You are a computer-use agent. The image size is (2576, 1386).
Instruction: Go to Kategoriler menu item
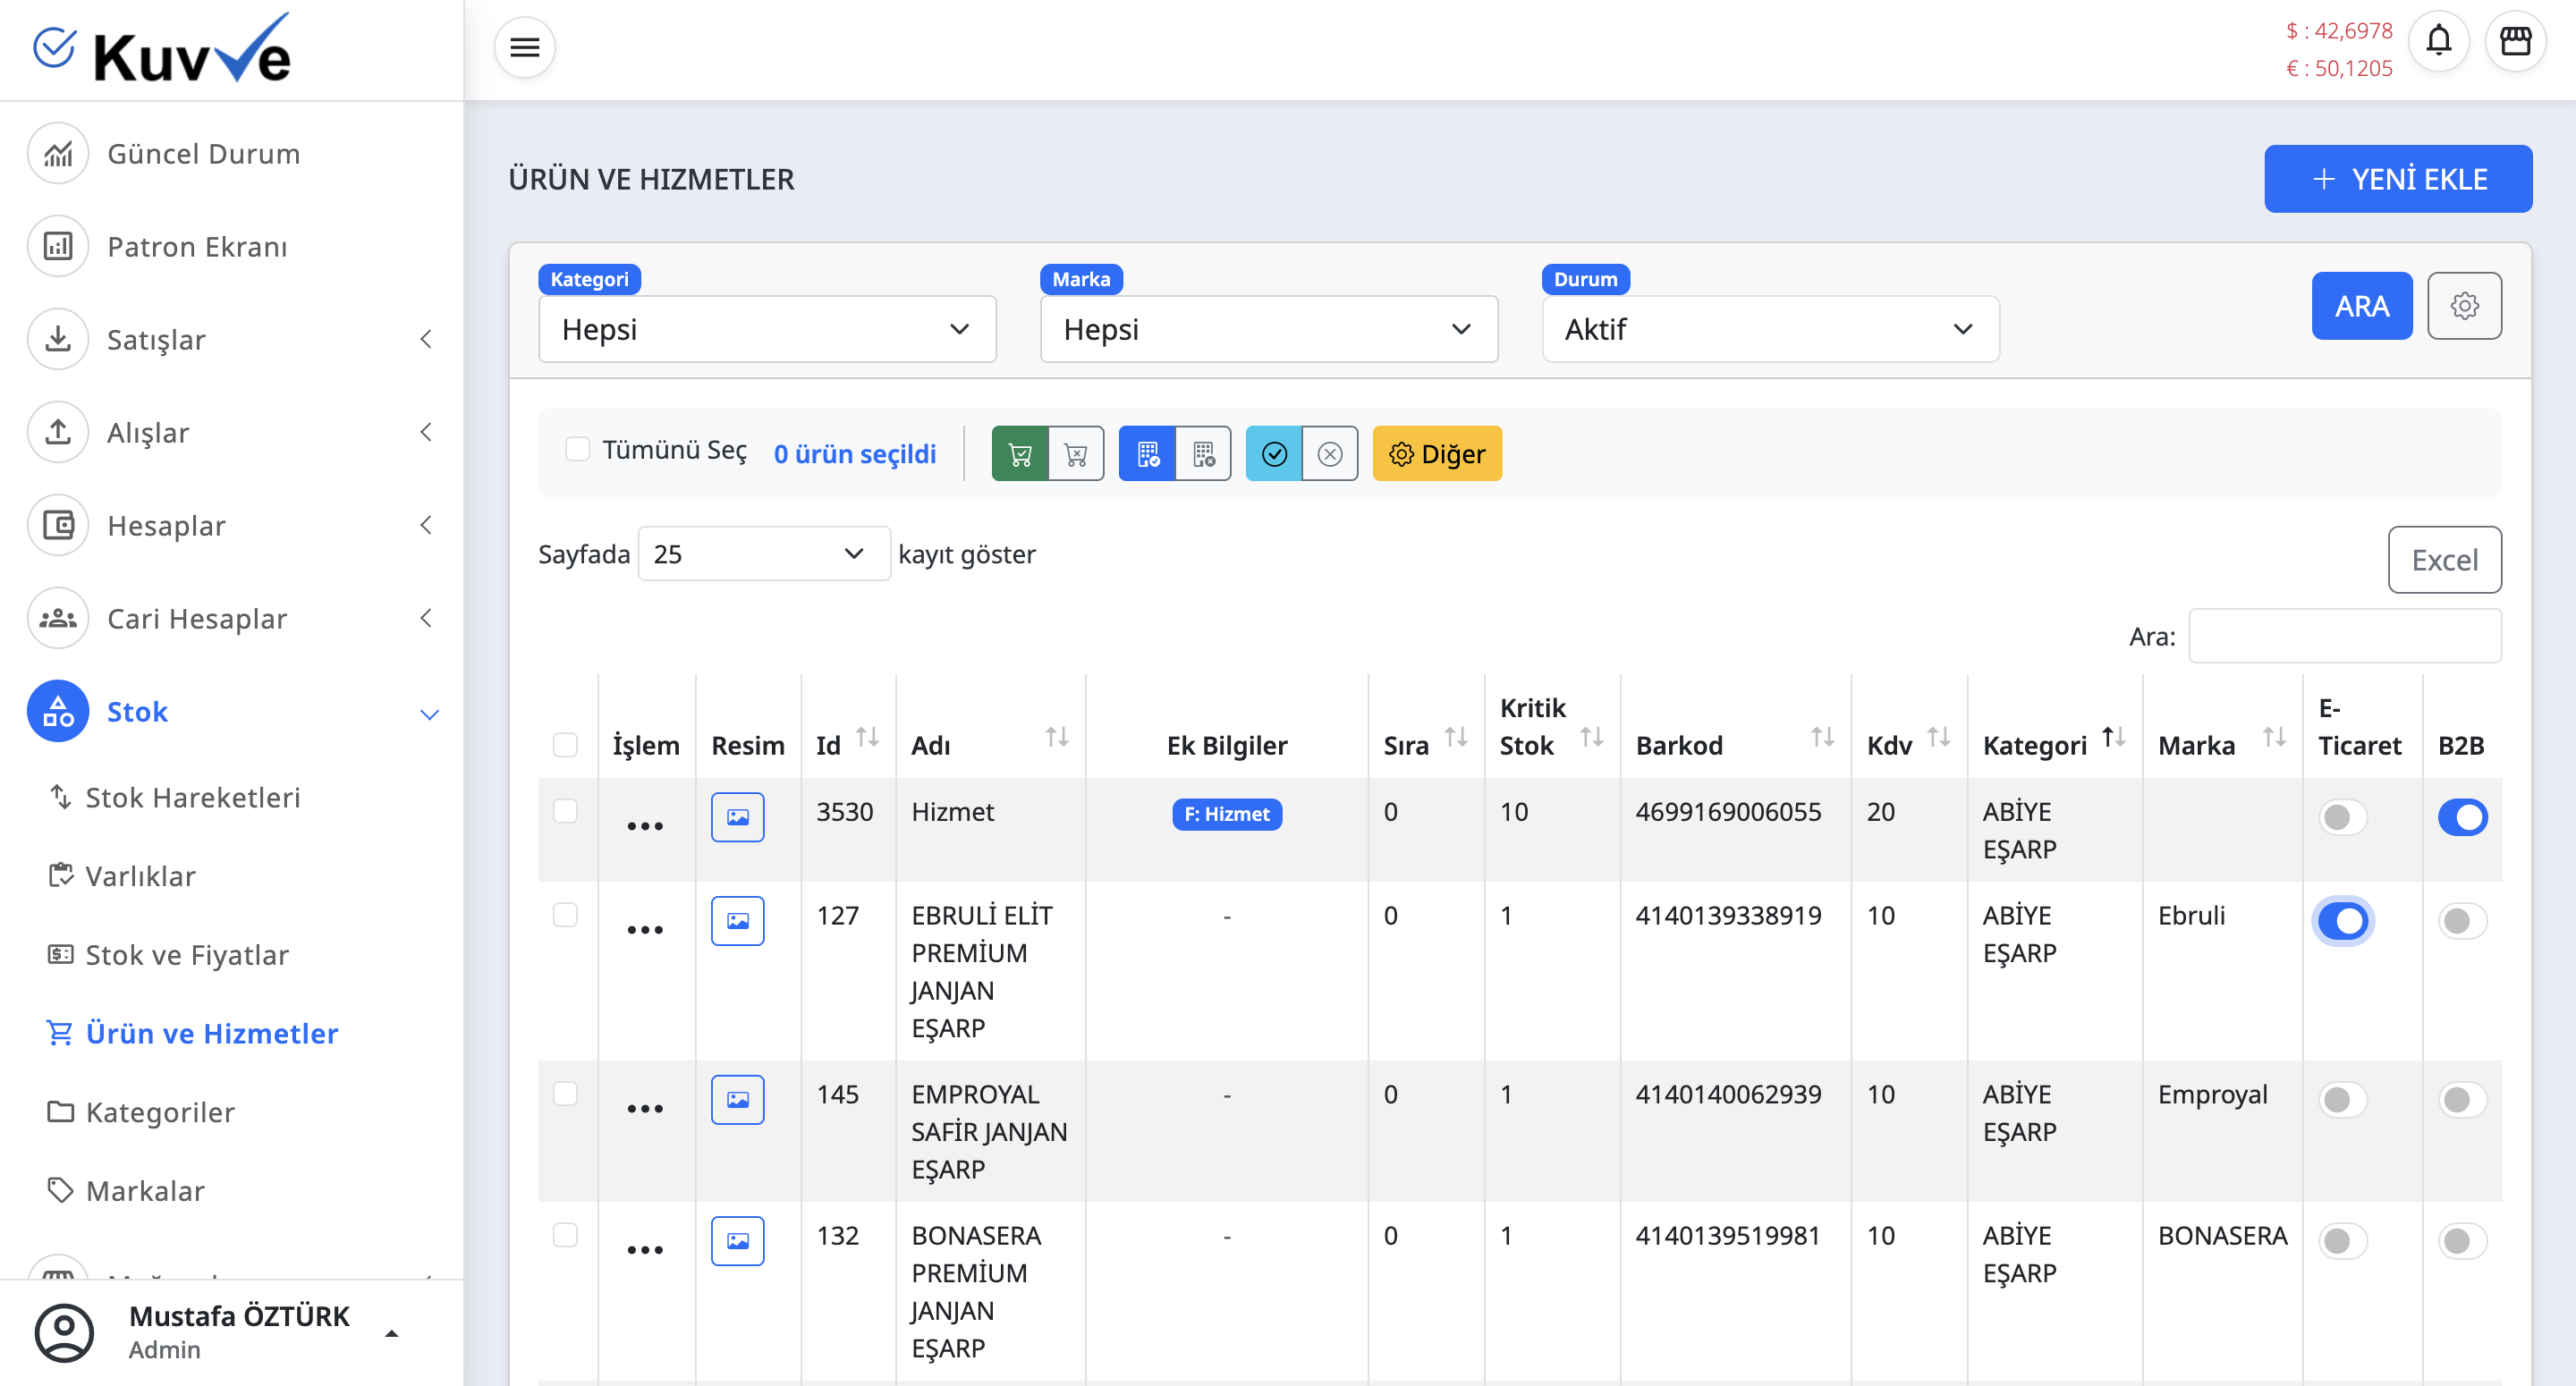[160, 1112]
